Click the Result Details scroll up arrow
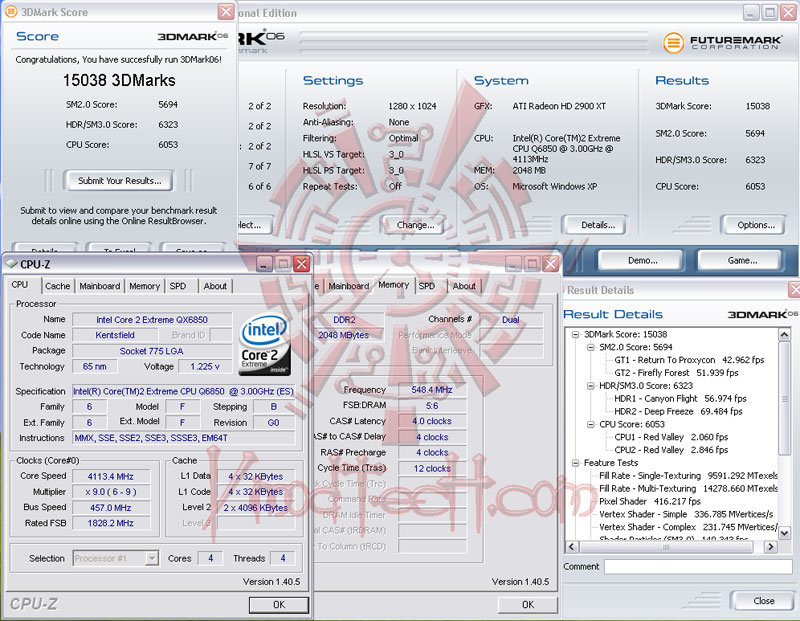Screen dimensions: 800x621 point(784,335)
